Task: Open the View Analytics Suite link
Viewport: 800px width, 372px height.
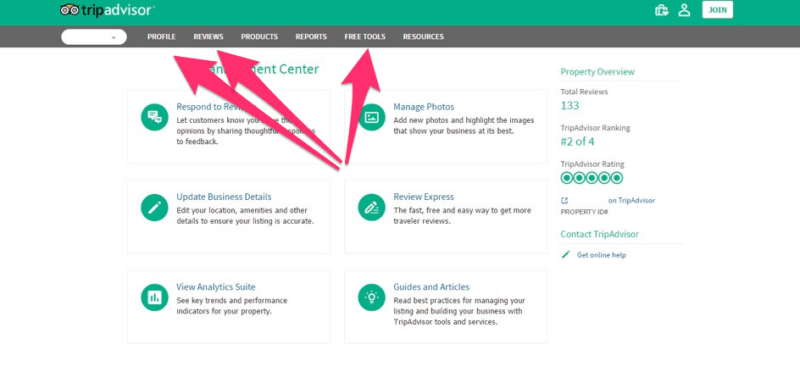Action: point(216,287)
